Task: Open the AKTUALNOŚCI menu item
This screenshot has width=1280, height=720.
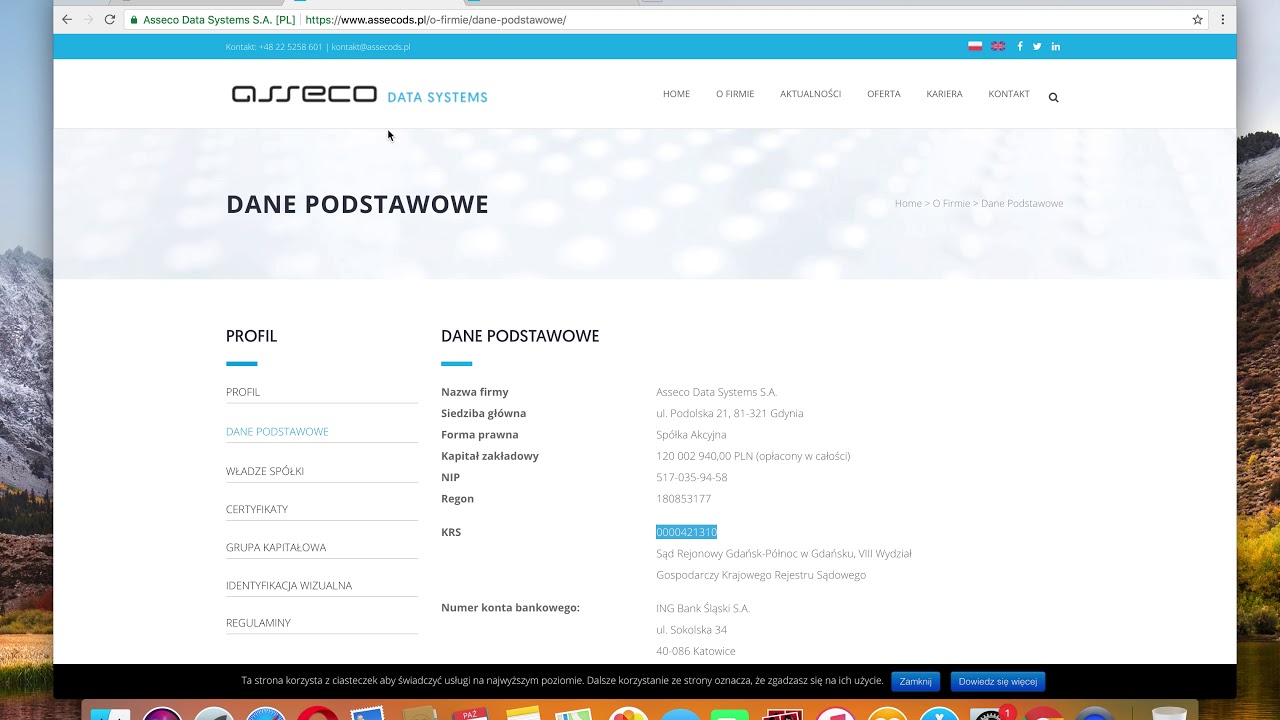Action: (x=810, y=94)
